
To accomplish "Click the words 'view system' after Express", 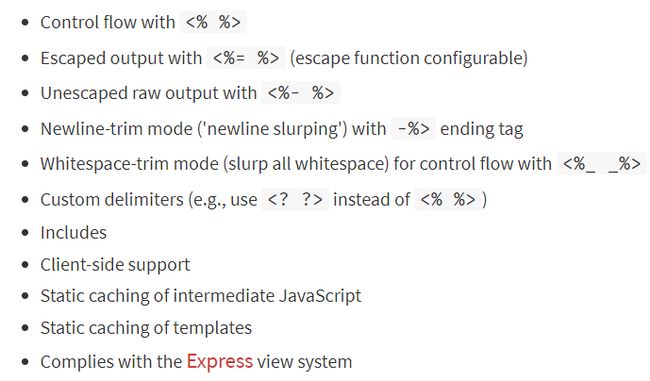I will pyautogui.click(x=305, y=362).
